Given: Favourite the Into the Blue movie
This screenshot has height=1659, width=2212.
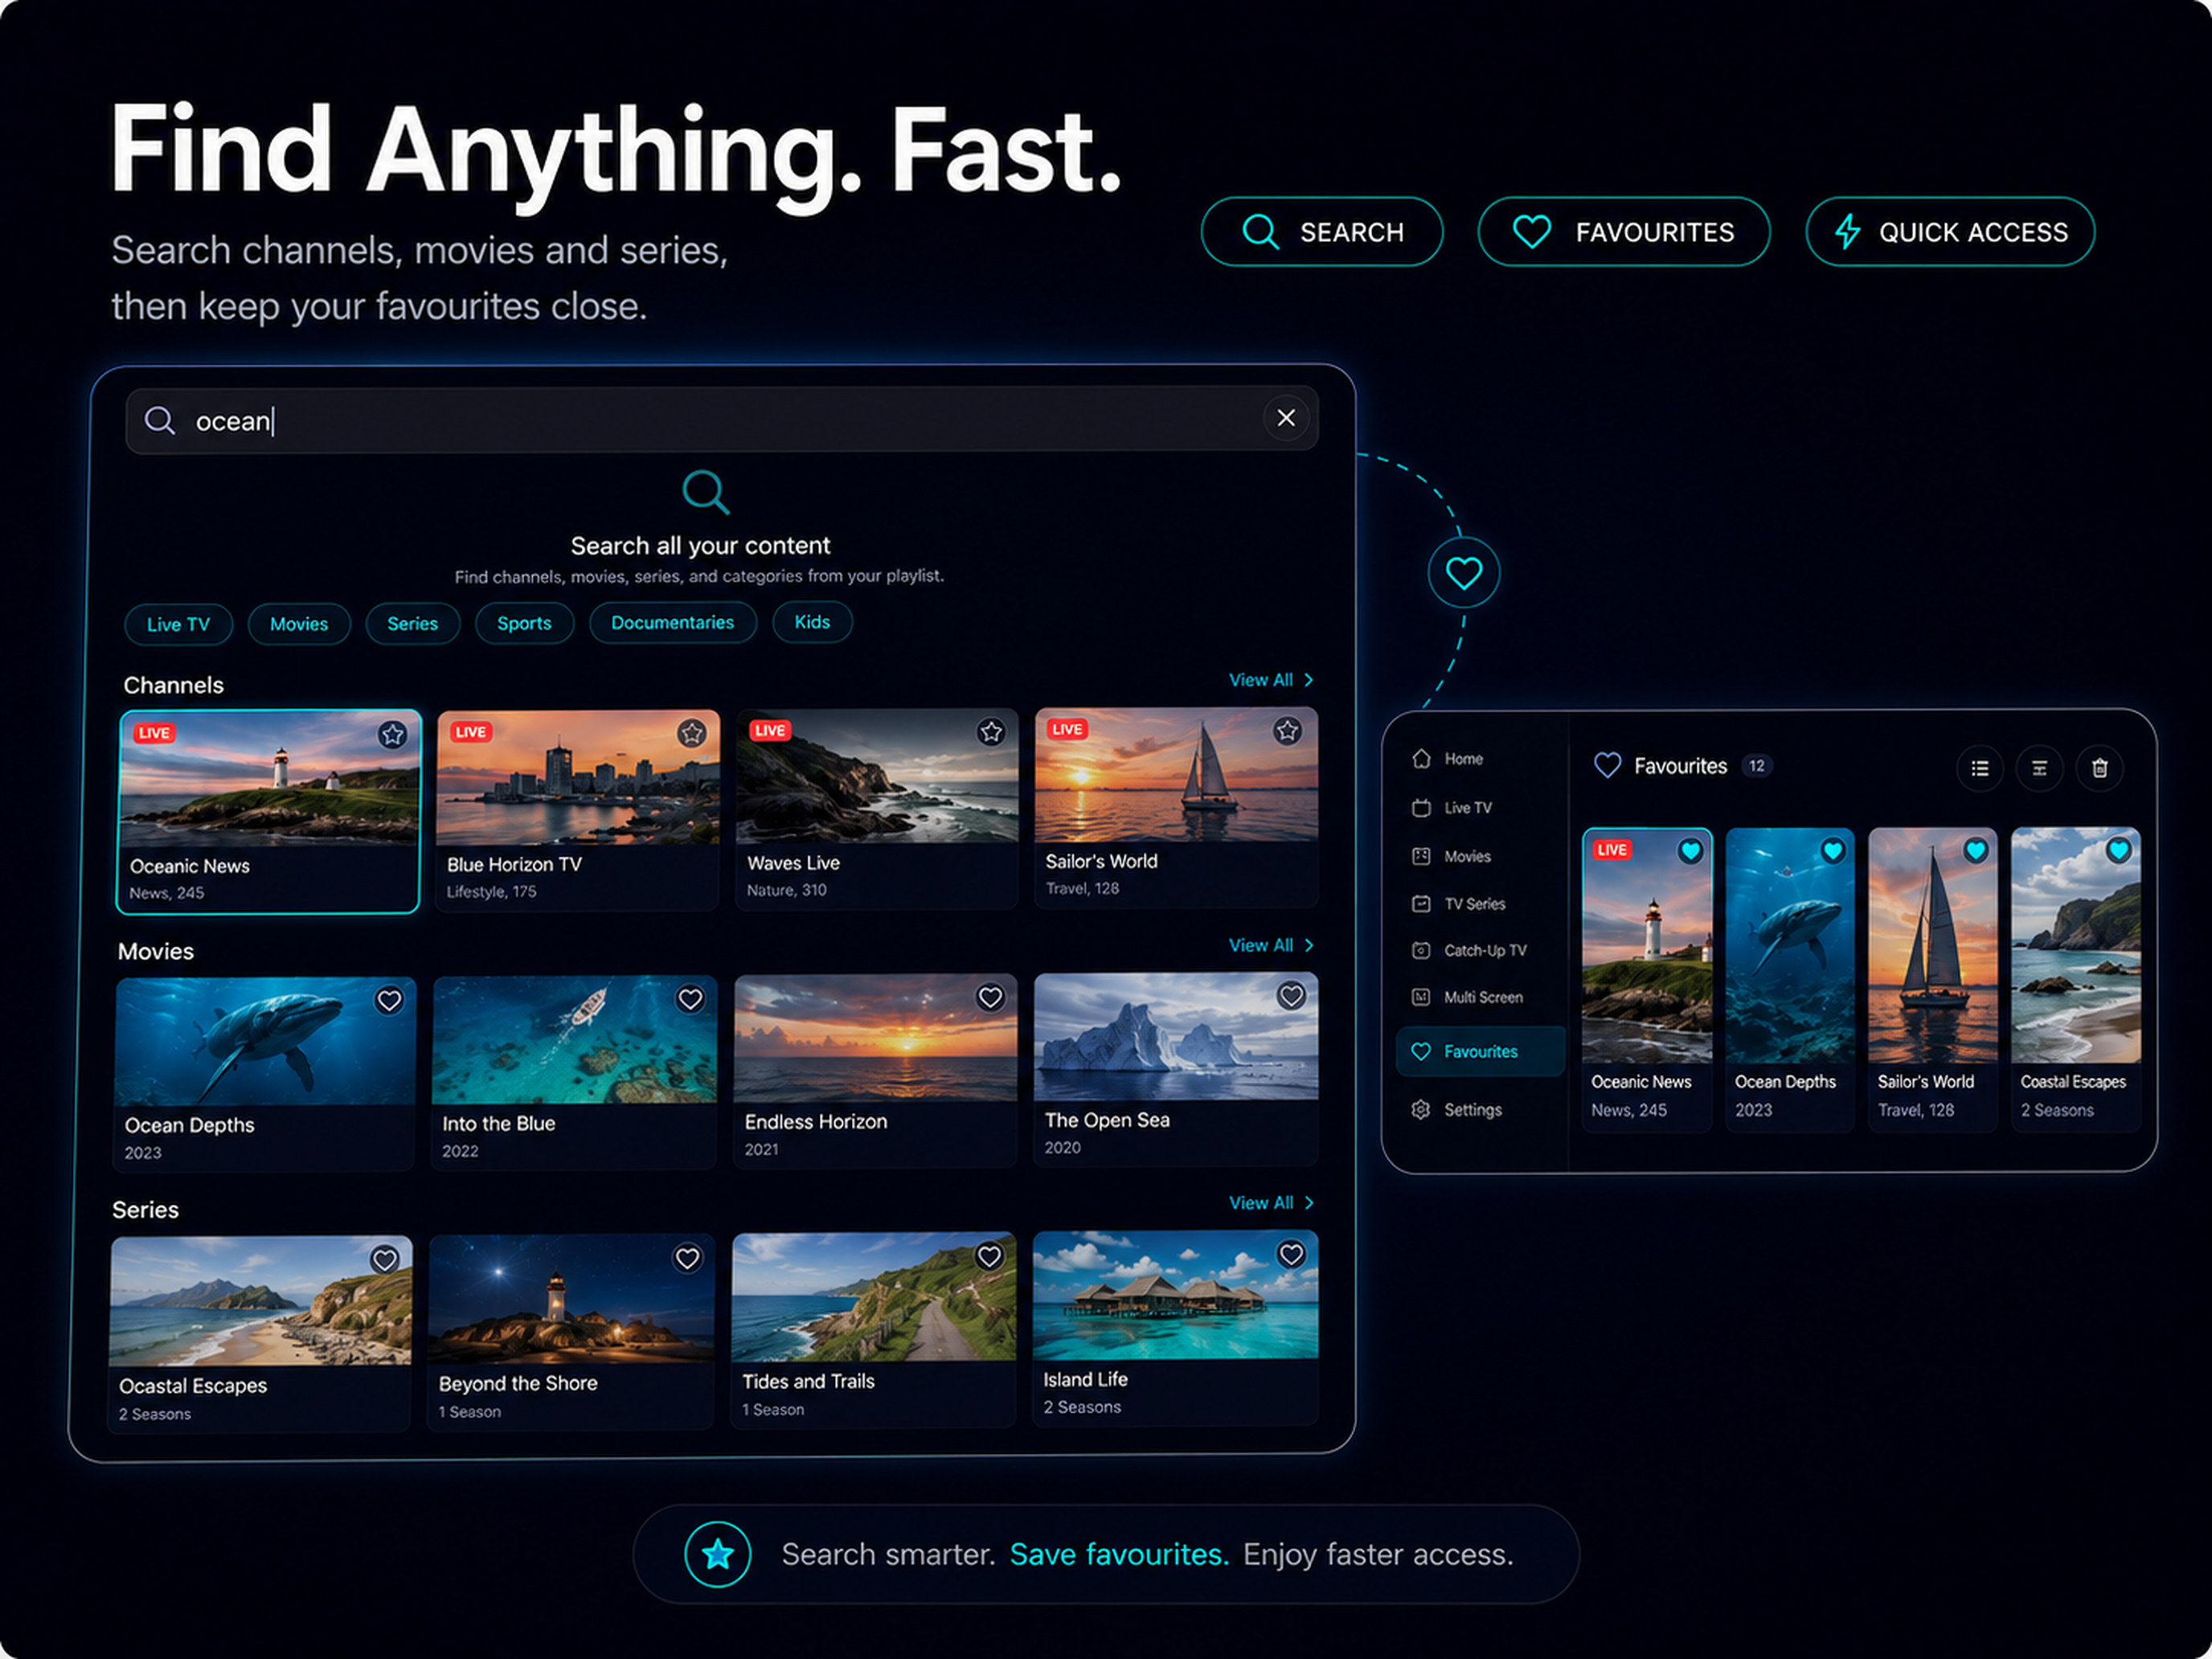Looking at the screenshot, I should point(690,999).
